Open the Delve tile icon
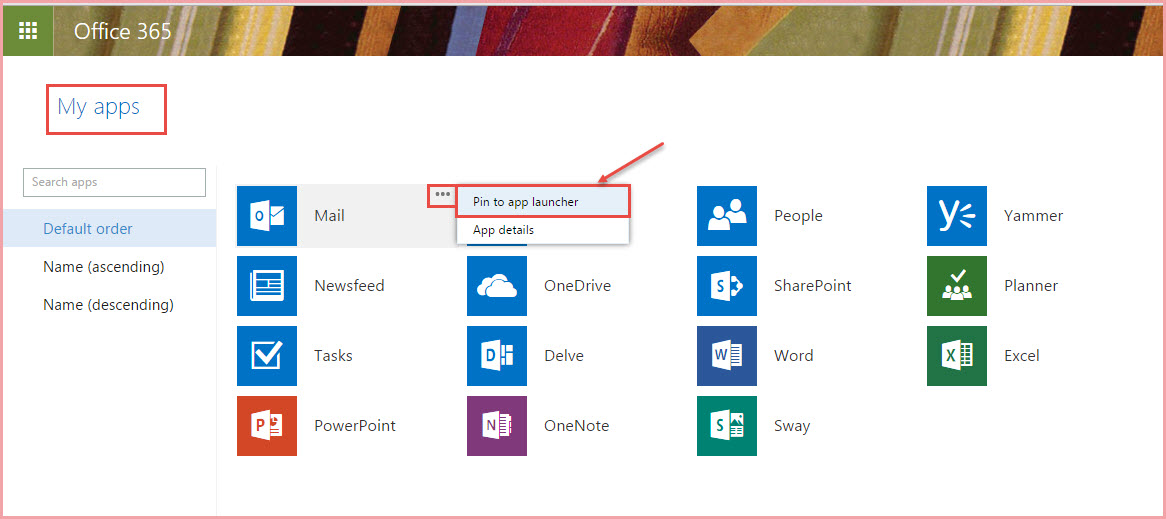Screen dimensions: 1166x519 pyautogui.click(x=497, y=355)
